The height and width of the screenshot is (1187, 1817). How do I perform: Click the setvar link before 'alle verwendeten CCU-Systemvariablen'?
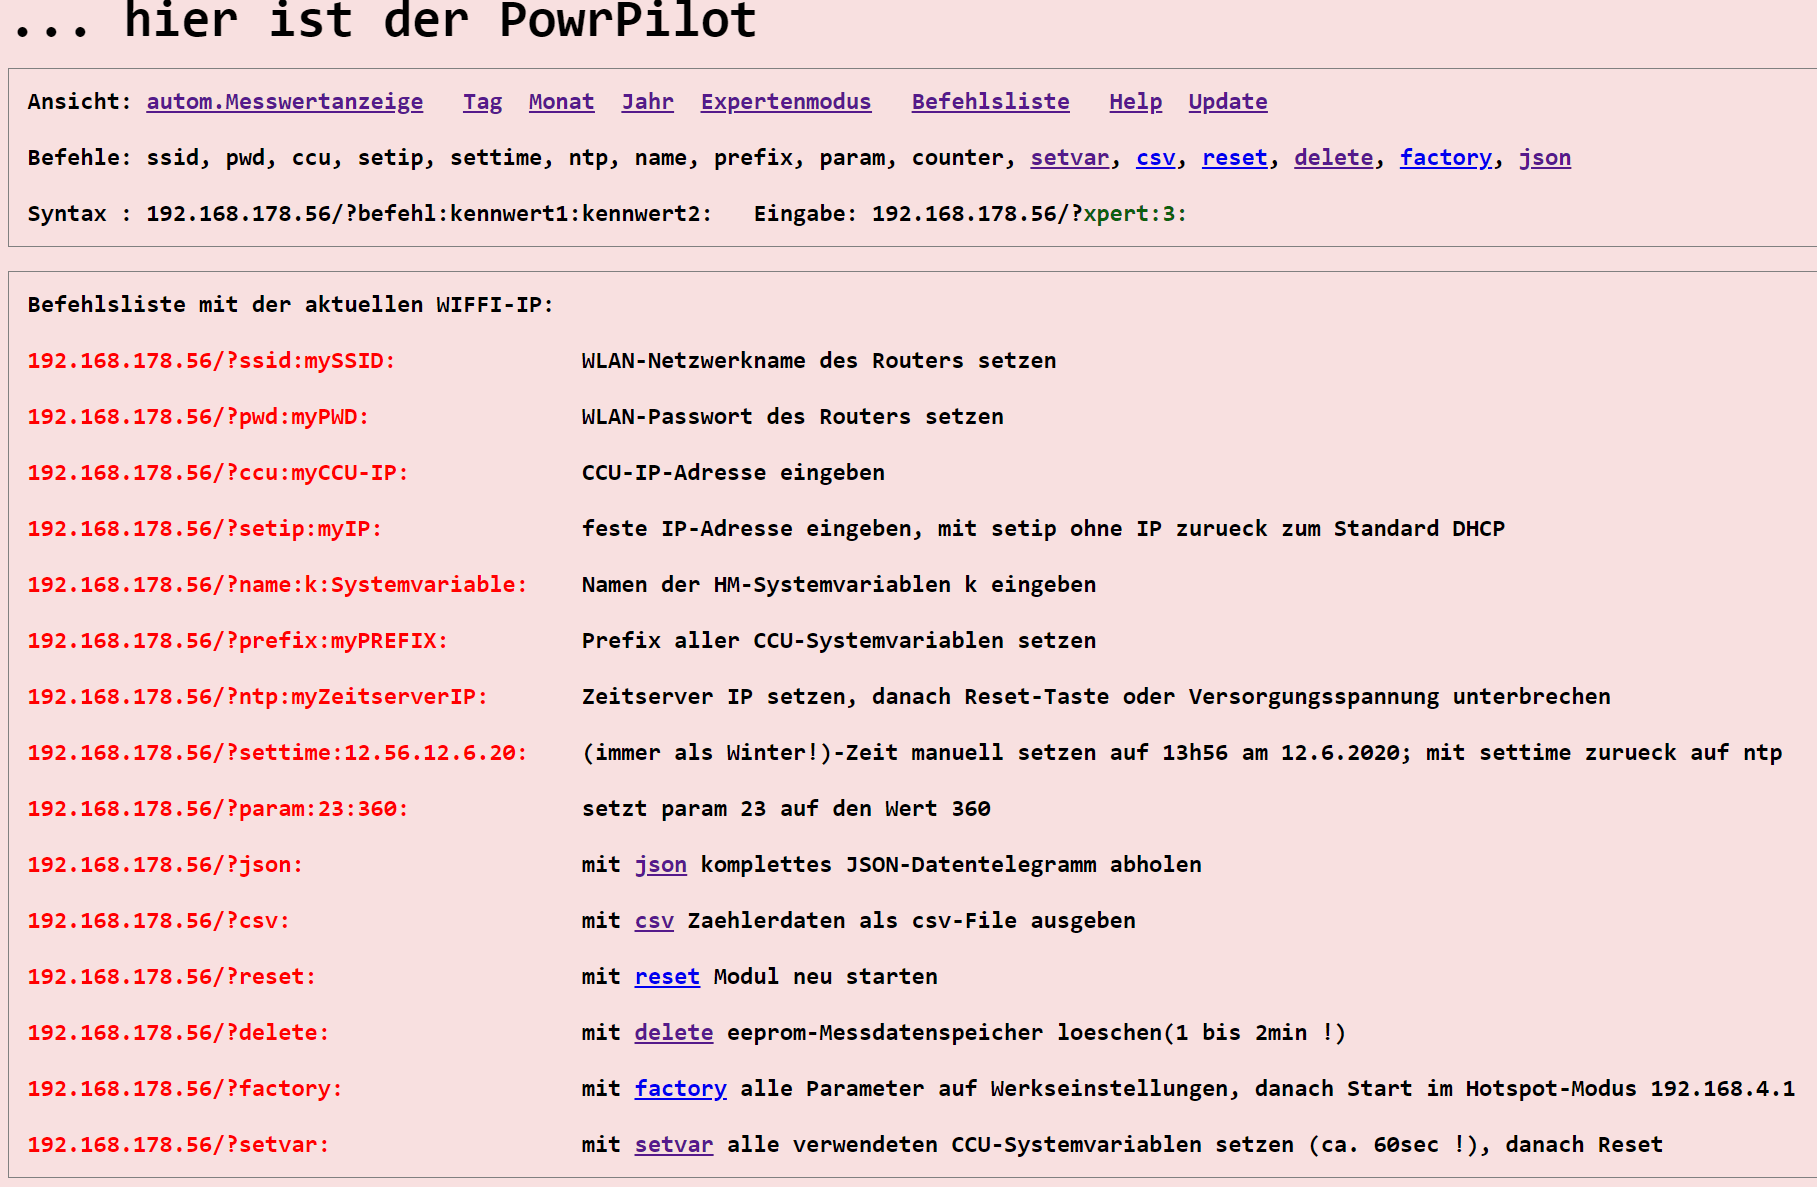673,1145
